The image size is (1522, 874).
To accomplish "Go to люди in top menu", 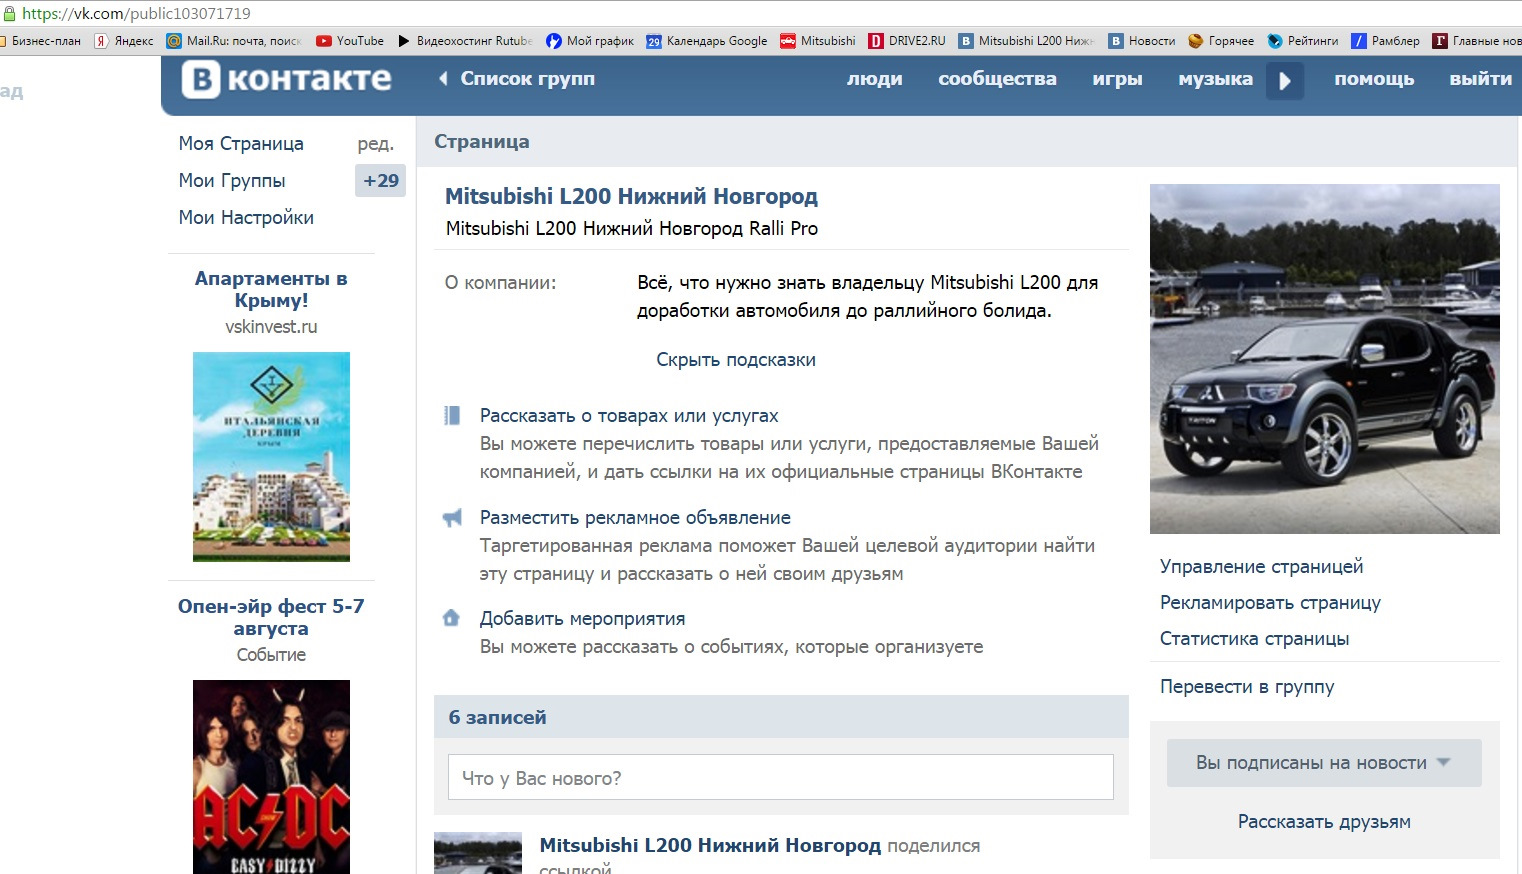I will 875,79.
